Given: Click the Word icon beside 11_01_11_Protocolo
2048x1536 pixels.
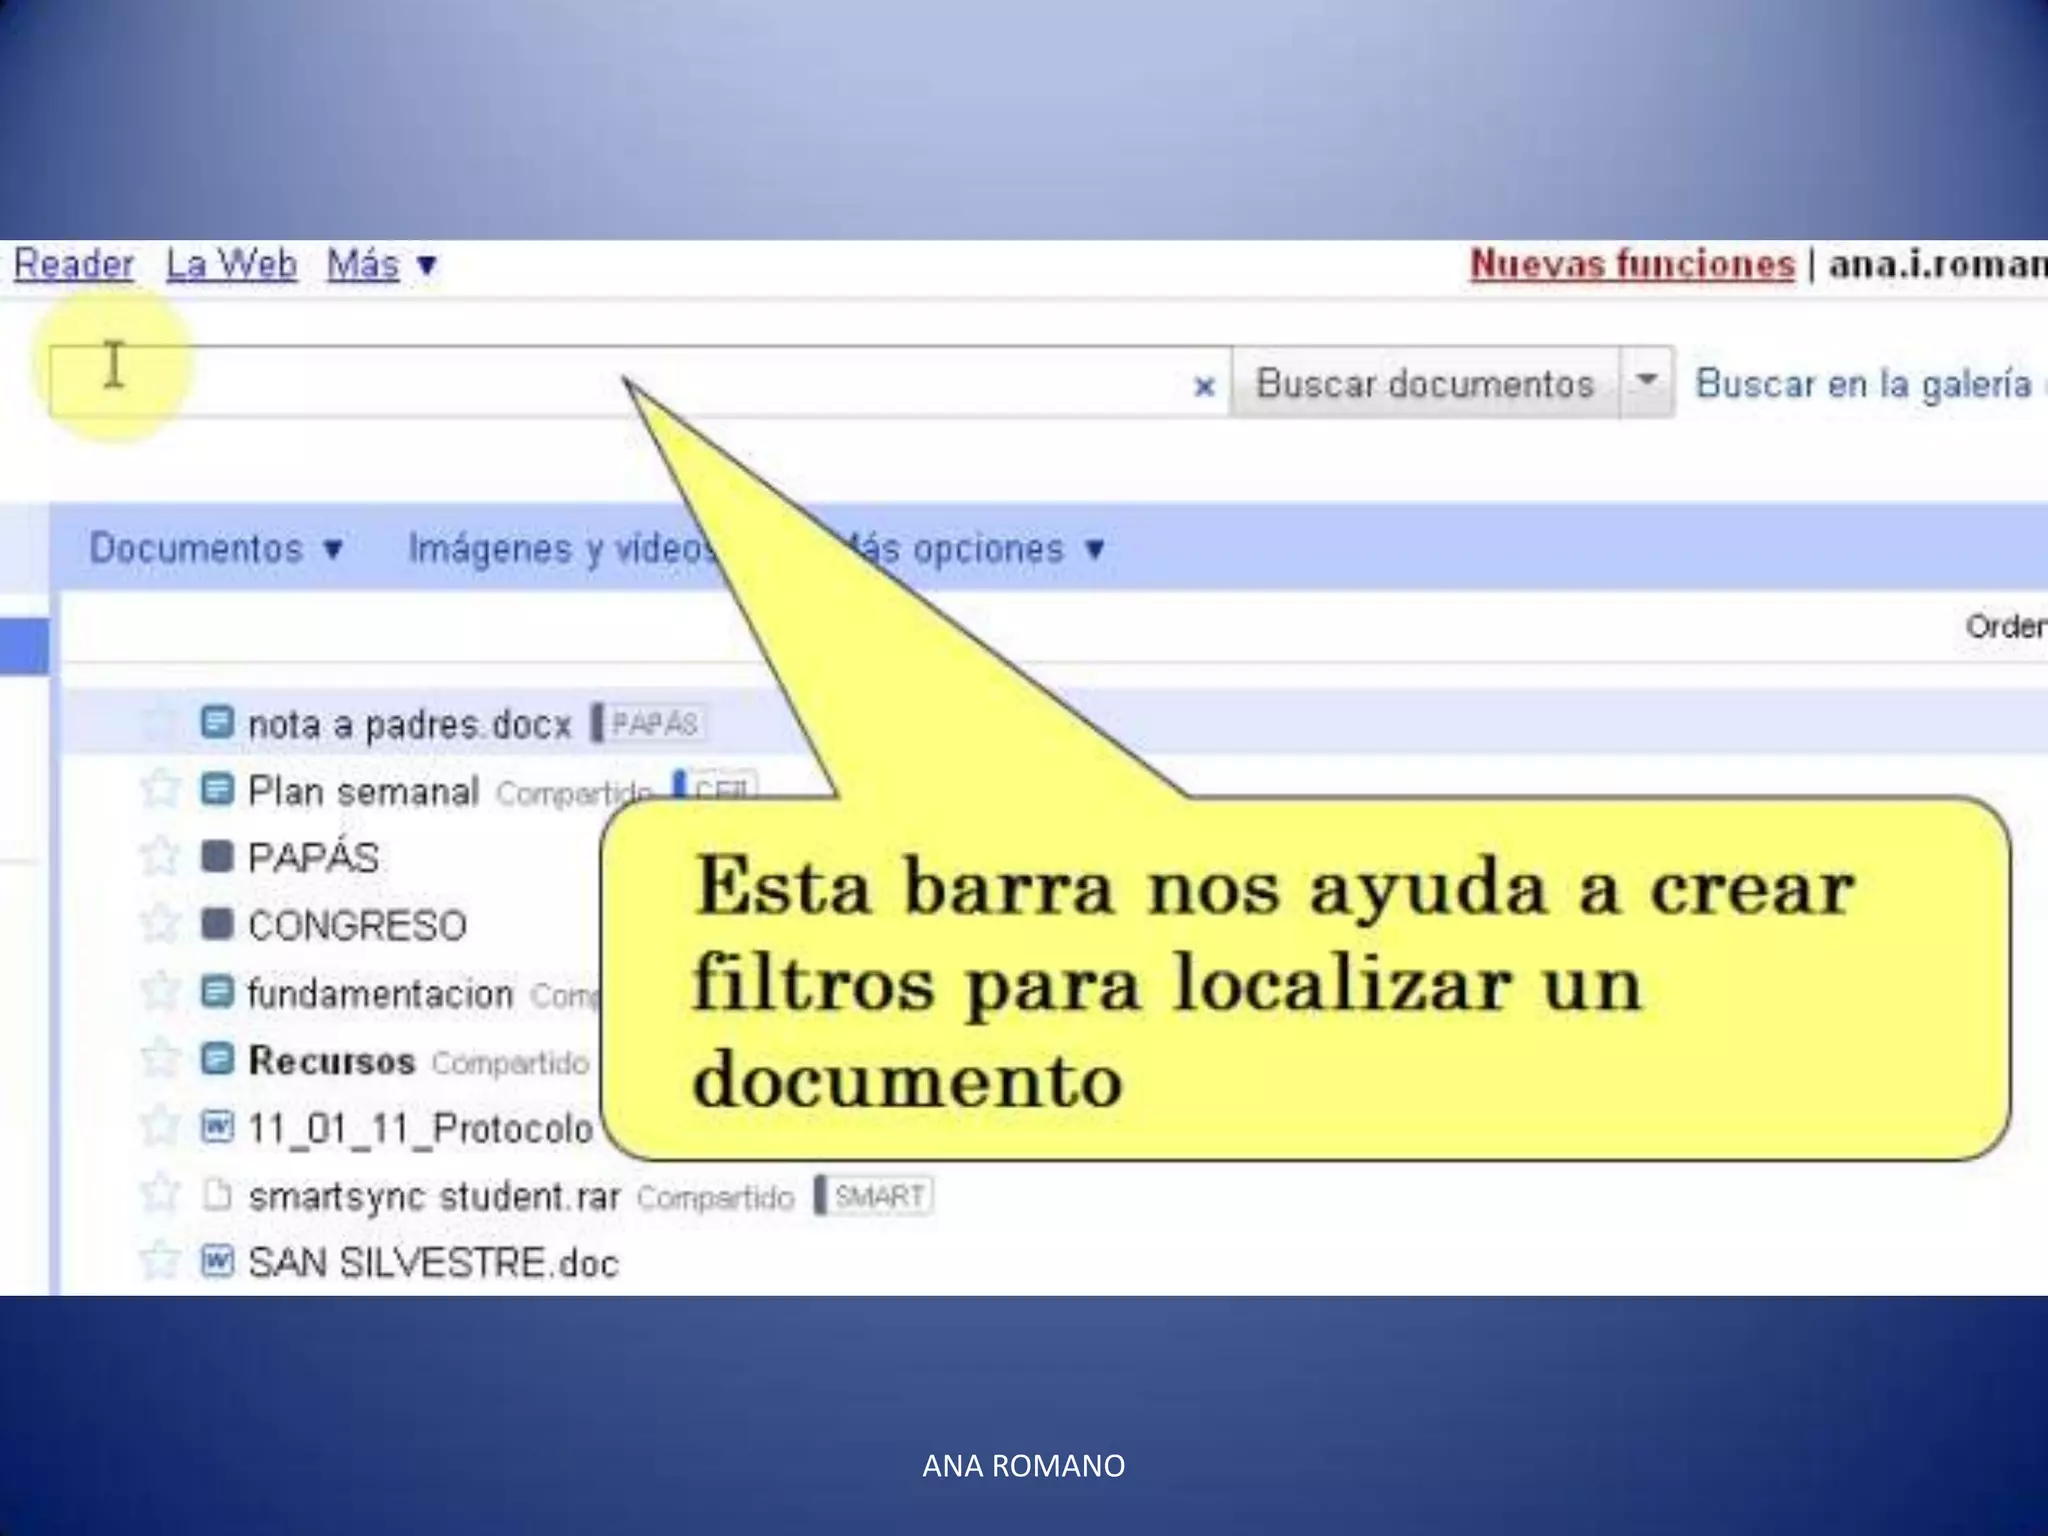Looking at the screenshot, I should 217,1127.
